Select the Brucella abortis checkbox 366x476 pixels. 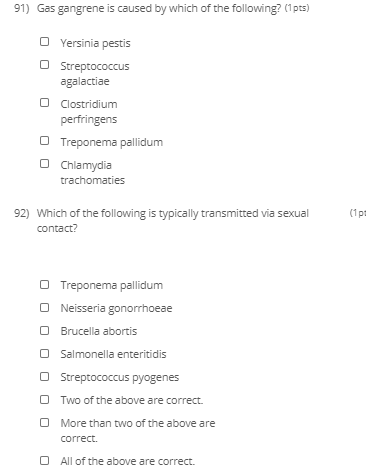point(44,331)
